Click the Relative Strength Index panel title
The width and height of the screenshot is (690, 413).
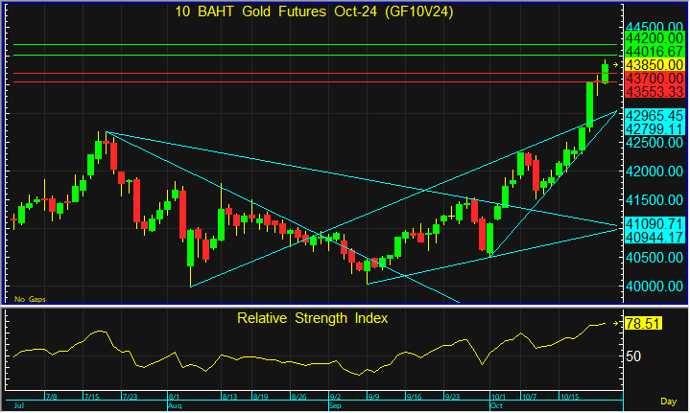point(312,318)
